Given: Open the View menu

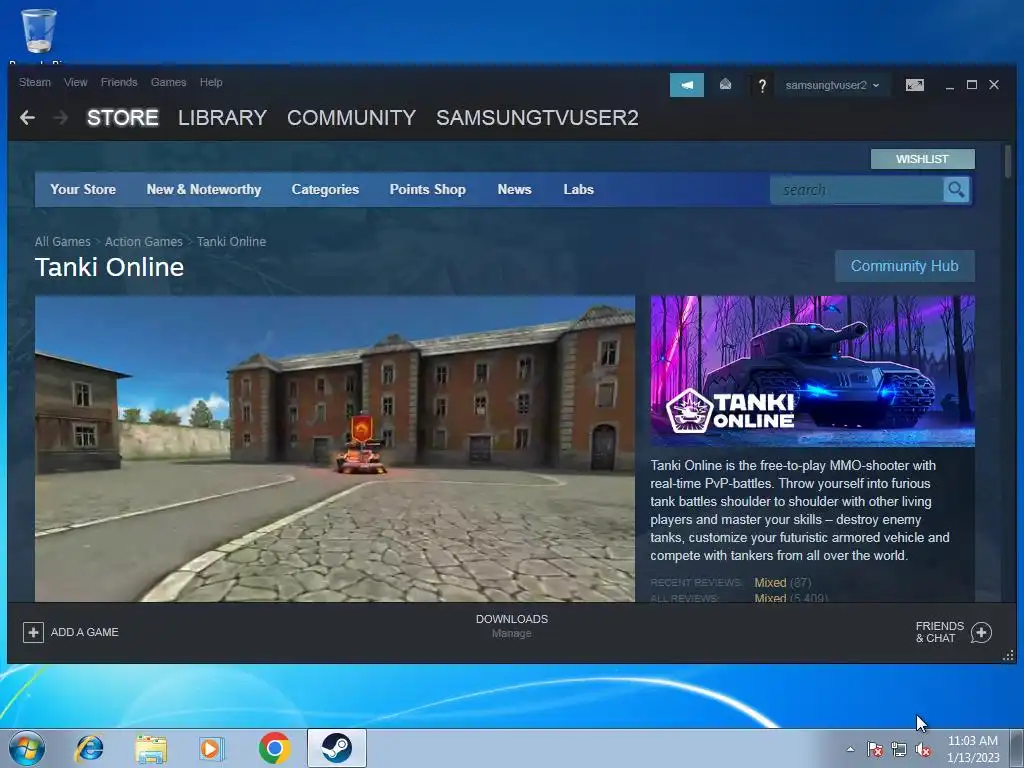Looking at the screenshot, I should (x=76, y=82).
